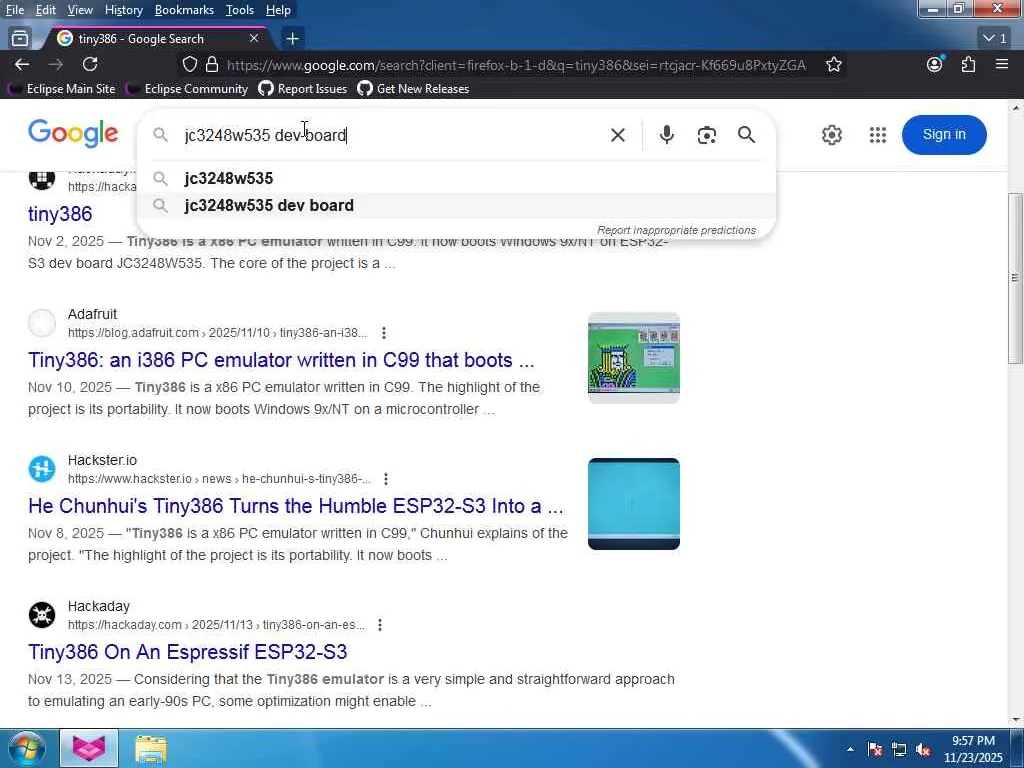Open Google quick settings gear
Image resolution: width=1024 pixels, height=768 pixels.
tap(831, 135)
